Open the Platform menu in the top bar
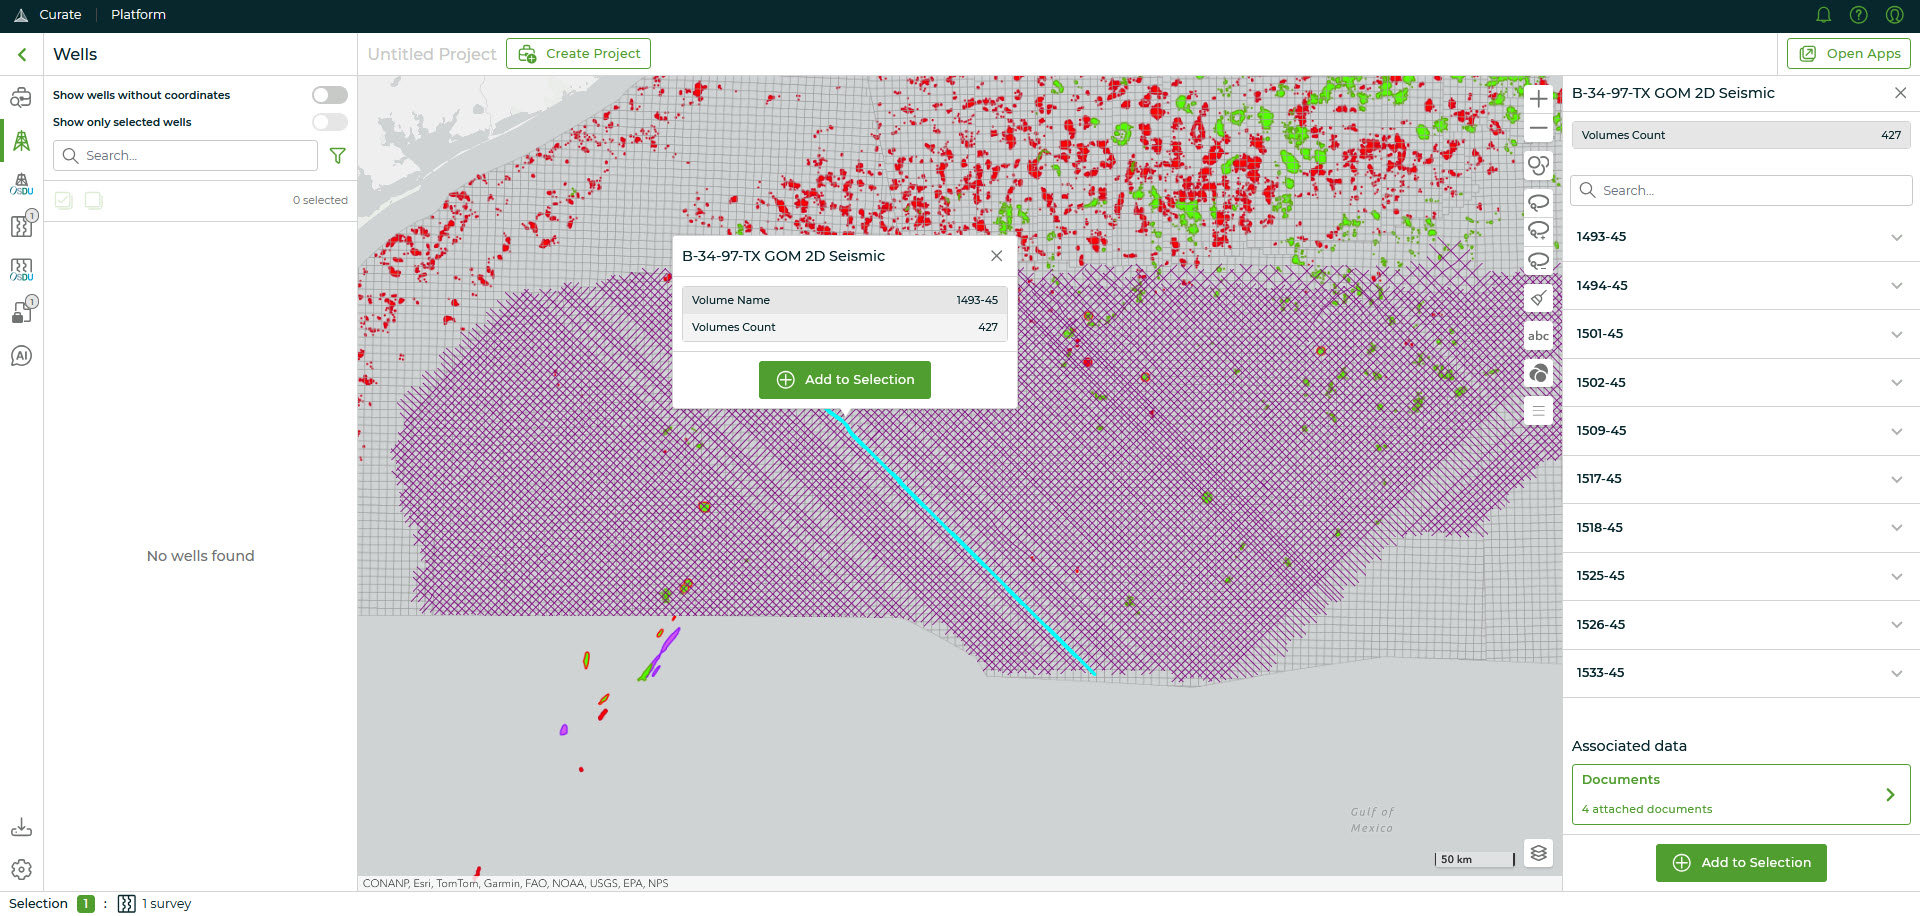The image size is (1920, 916). pyautogui.click(x=137, y=14)
